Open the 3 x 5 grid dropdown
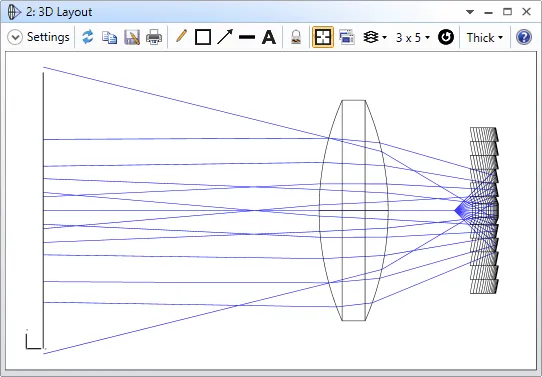The width and height of the screenshot is (542, 377). (x=413, y=37)
